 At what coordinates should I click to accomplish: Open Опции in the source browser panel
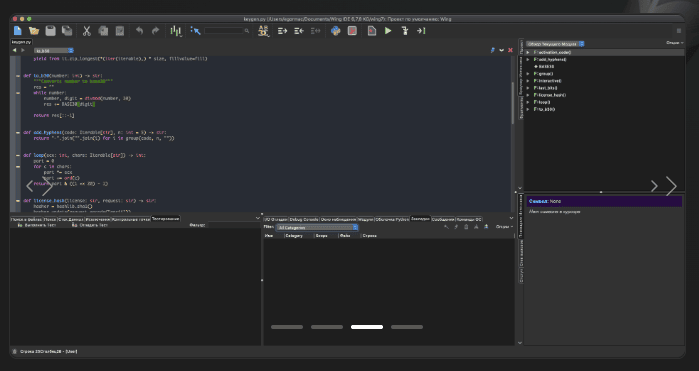[x=674, y=43]
